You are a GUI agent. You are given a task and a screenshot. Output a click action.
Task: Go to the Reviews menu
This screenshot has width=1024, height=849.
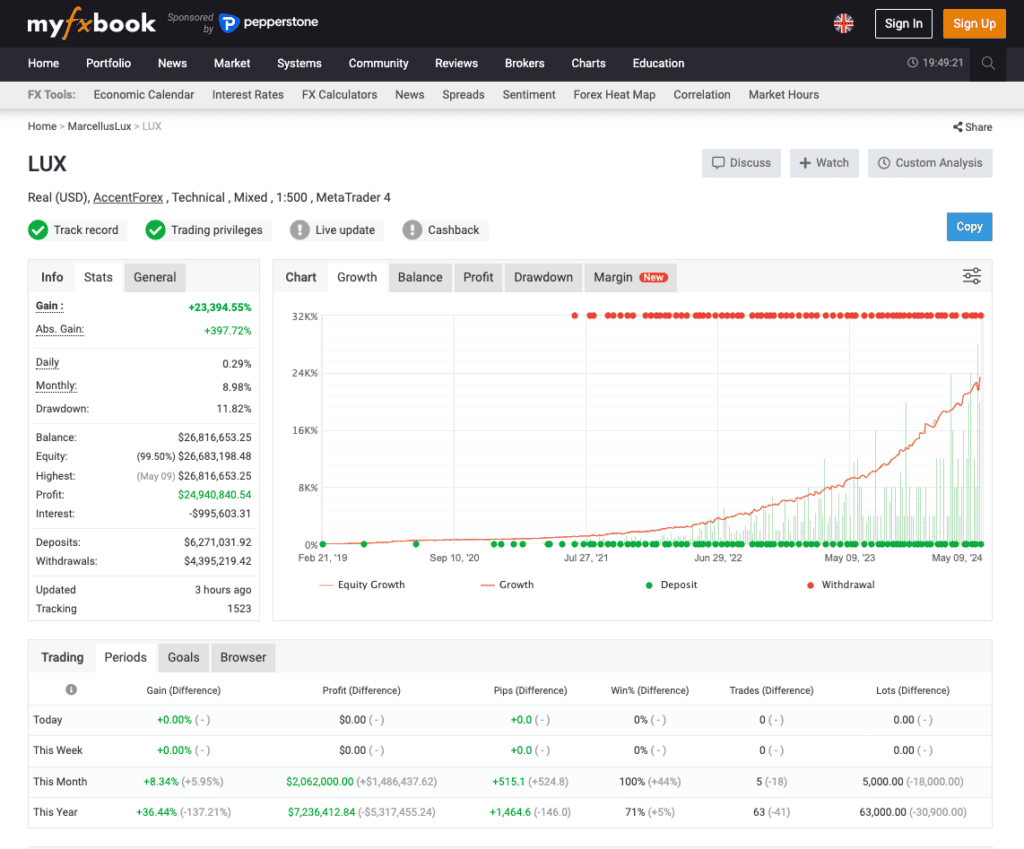456,63
